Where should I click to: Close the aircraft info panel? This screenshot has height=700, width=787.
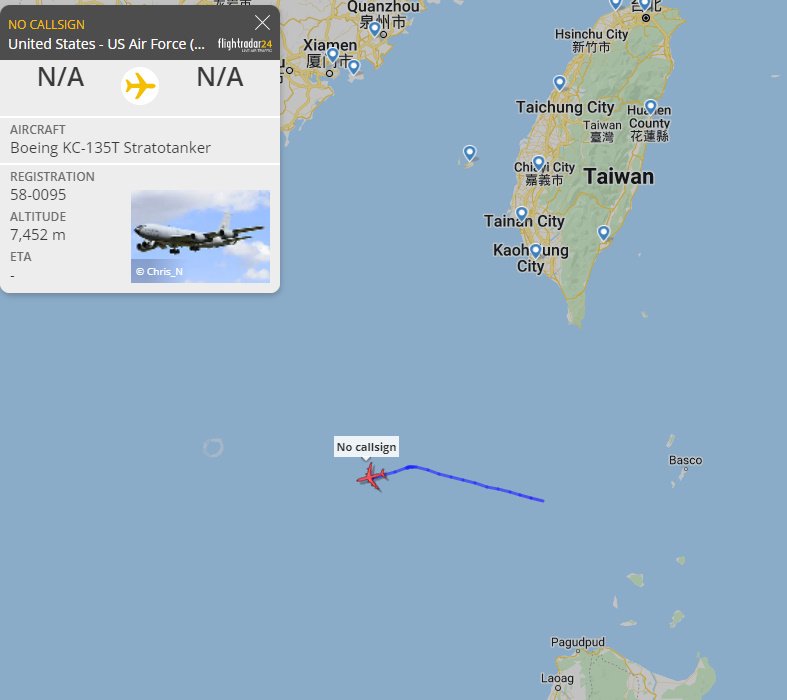(x=262, y=23)
